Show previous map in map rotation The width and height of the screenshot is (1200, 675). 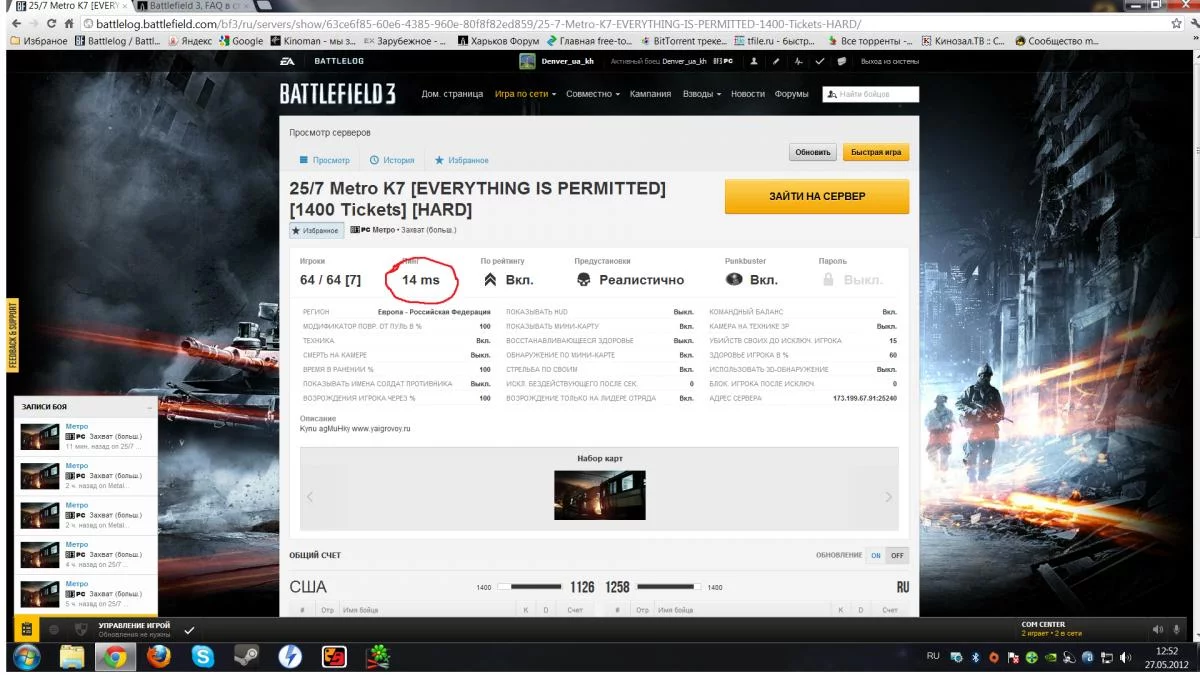coord(310,497)
